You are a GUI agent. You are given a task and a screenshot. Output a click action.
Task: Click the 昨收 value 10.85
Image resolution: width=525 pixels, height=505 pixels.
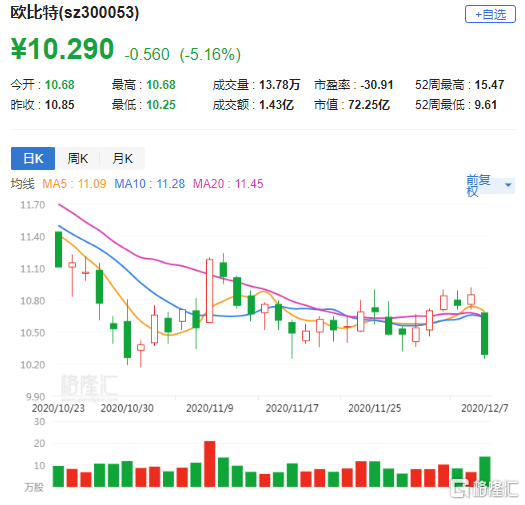click(60, 105)
